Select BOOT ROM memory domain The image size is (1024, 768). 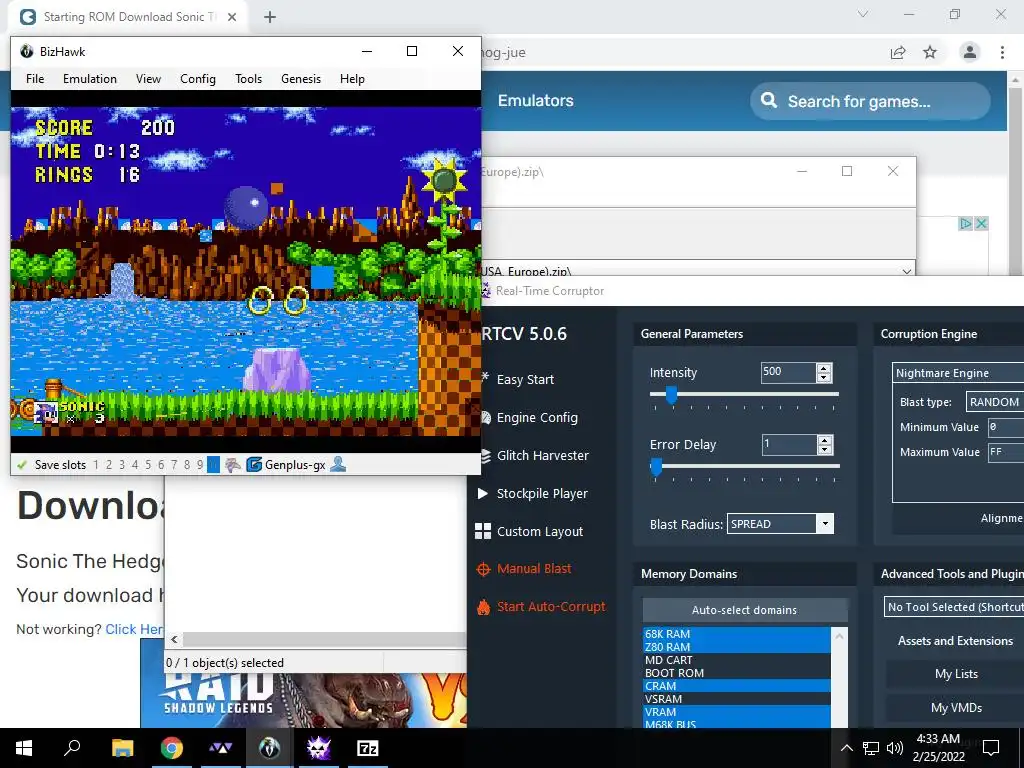[737, 673]
